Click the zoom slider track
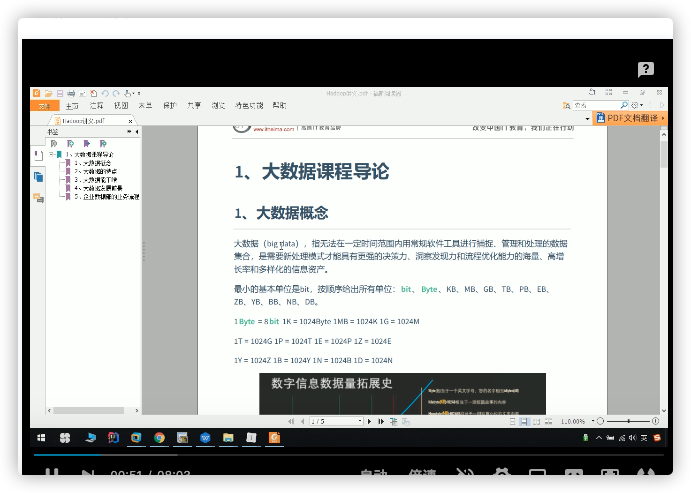The height and width of the screenshot is (493, 691). (628, 422)
